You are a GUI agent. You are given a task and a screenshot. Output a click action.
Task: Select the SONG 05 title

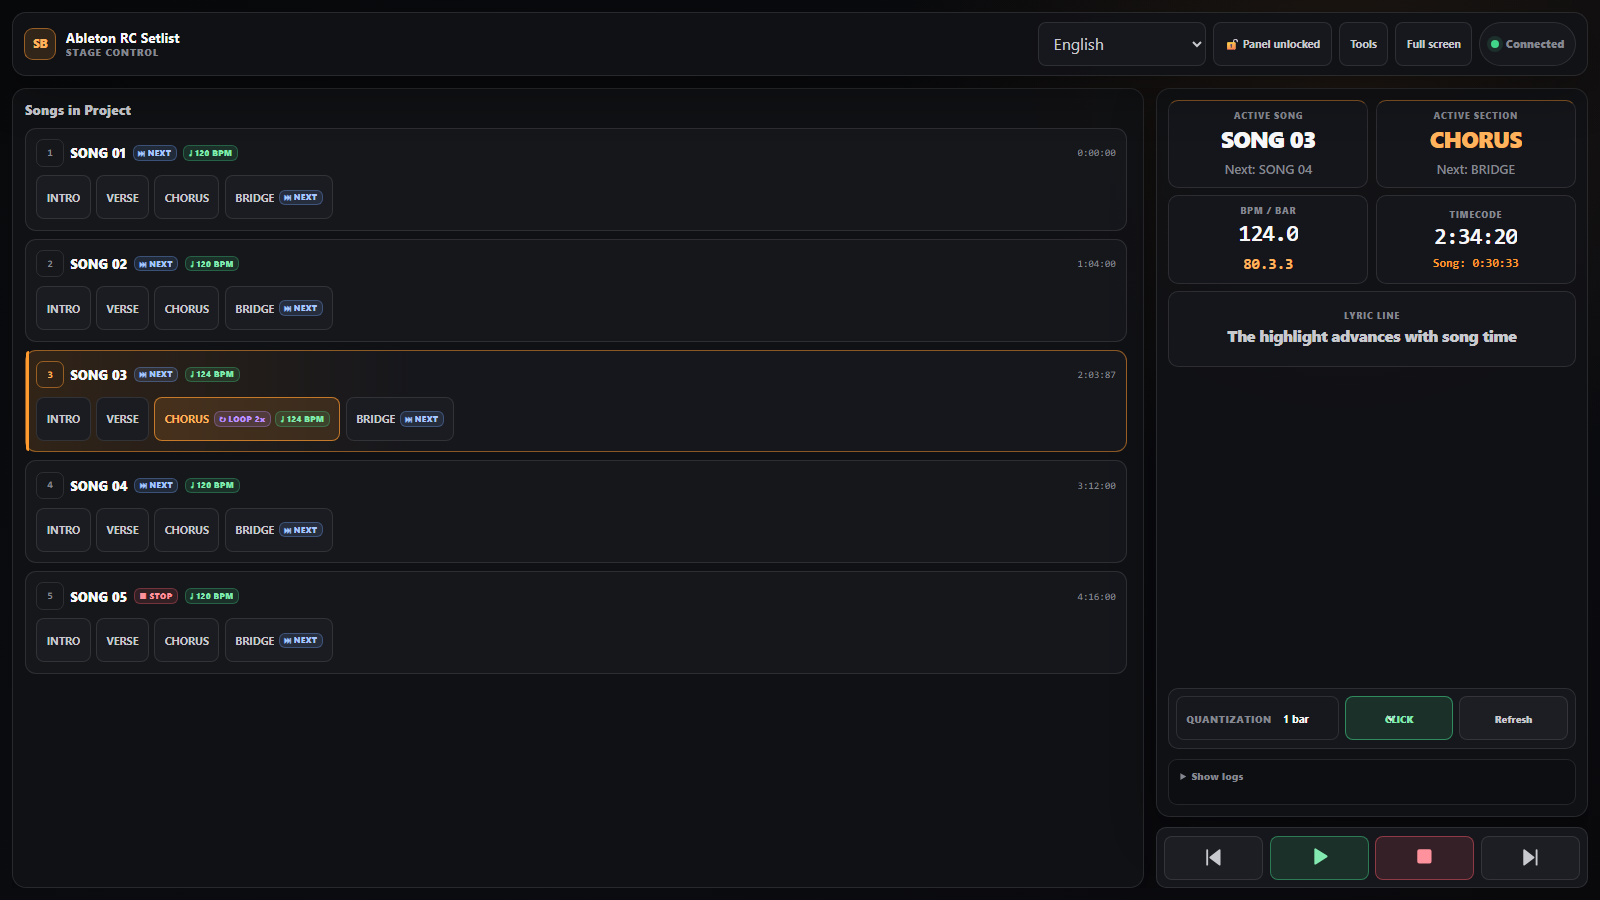[x=99, y=596]
